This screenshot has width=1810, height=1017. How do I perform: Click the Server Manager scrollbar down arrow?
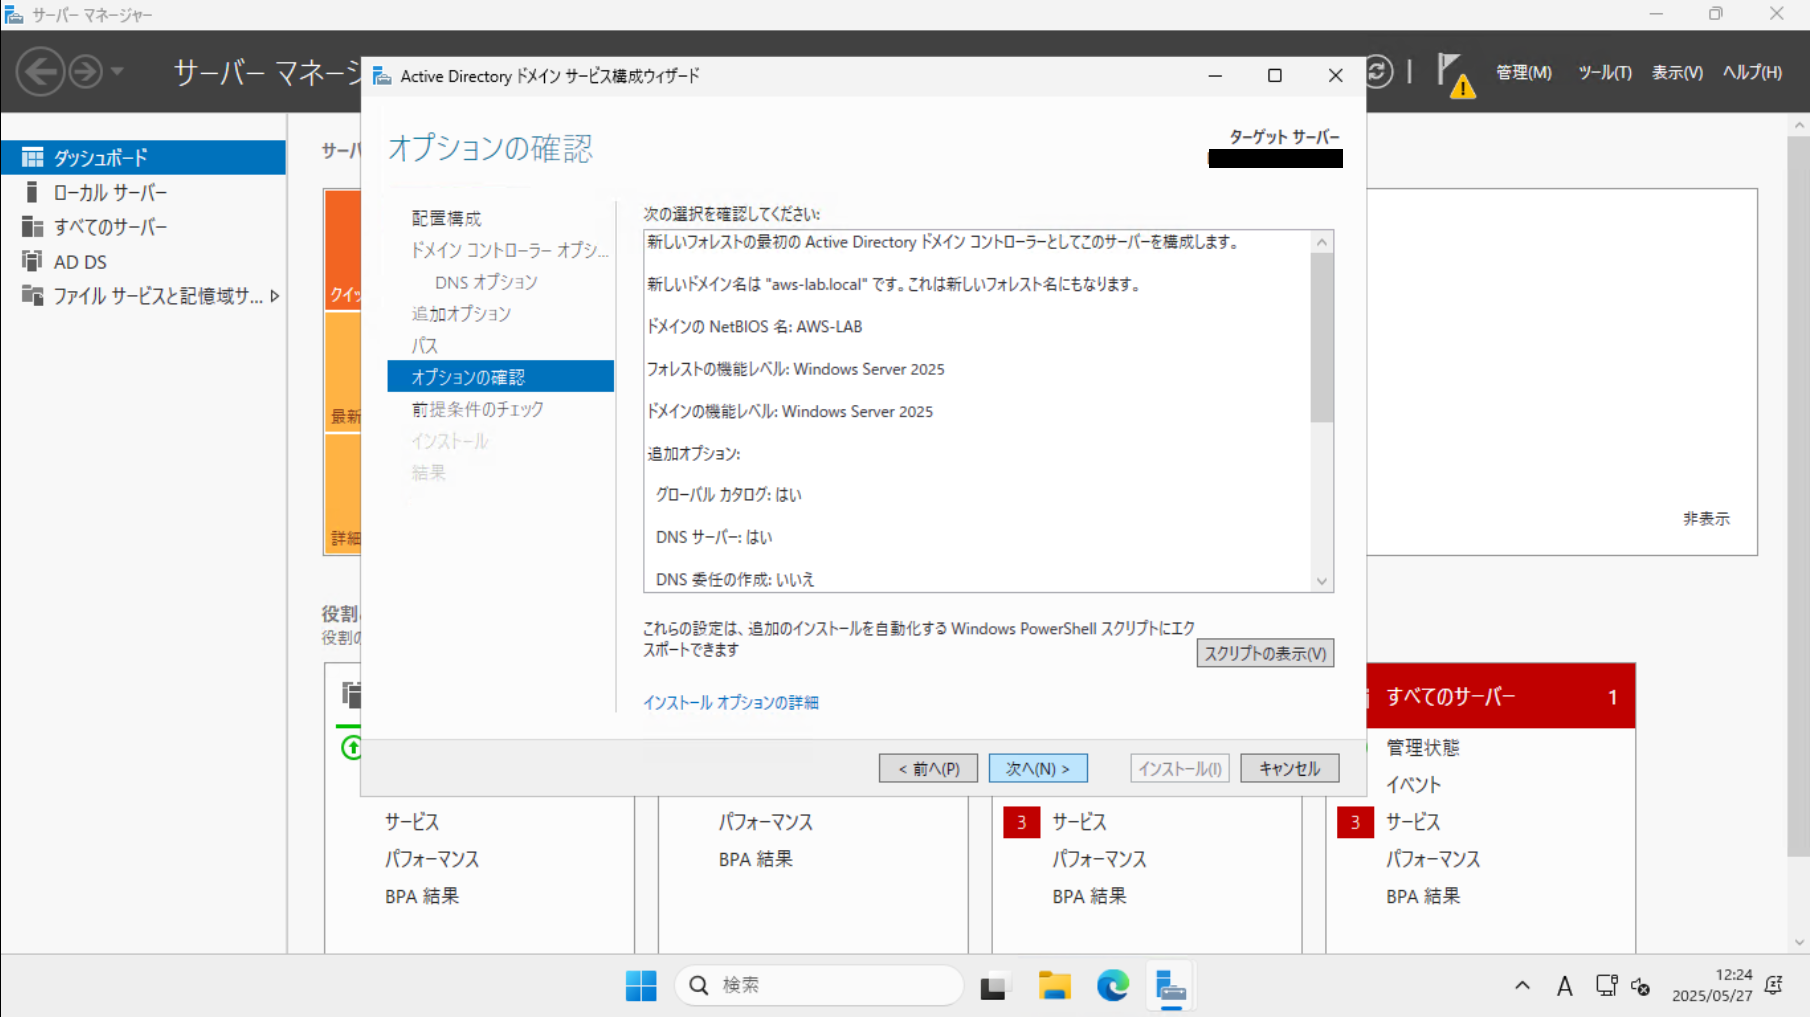coord(1799,942)
